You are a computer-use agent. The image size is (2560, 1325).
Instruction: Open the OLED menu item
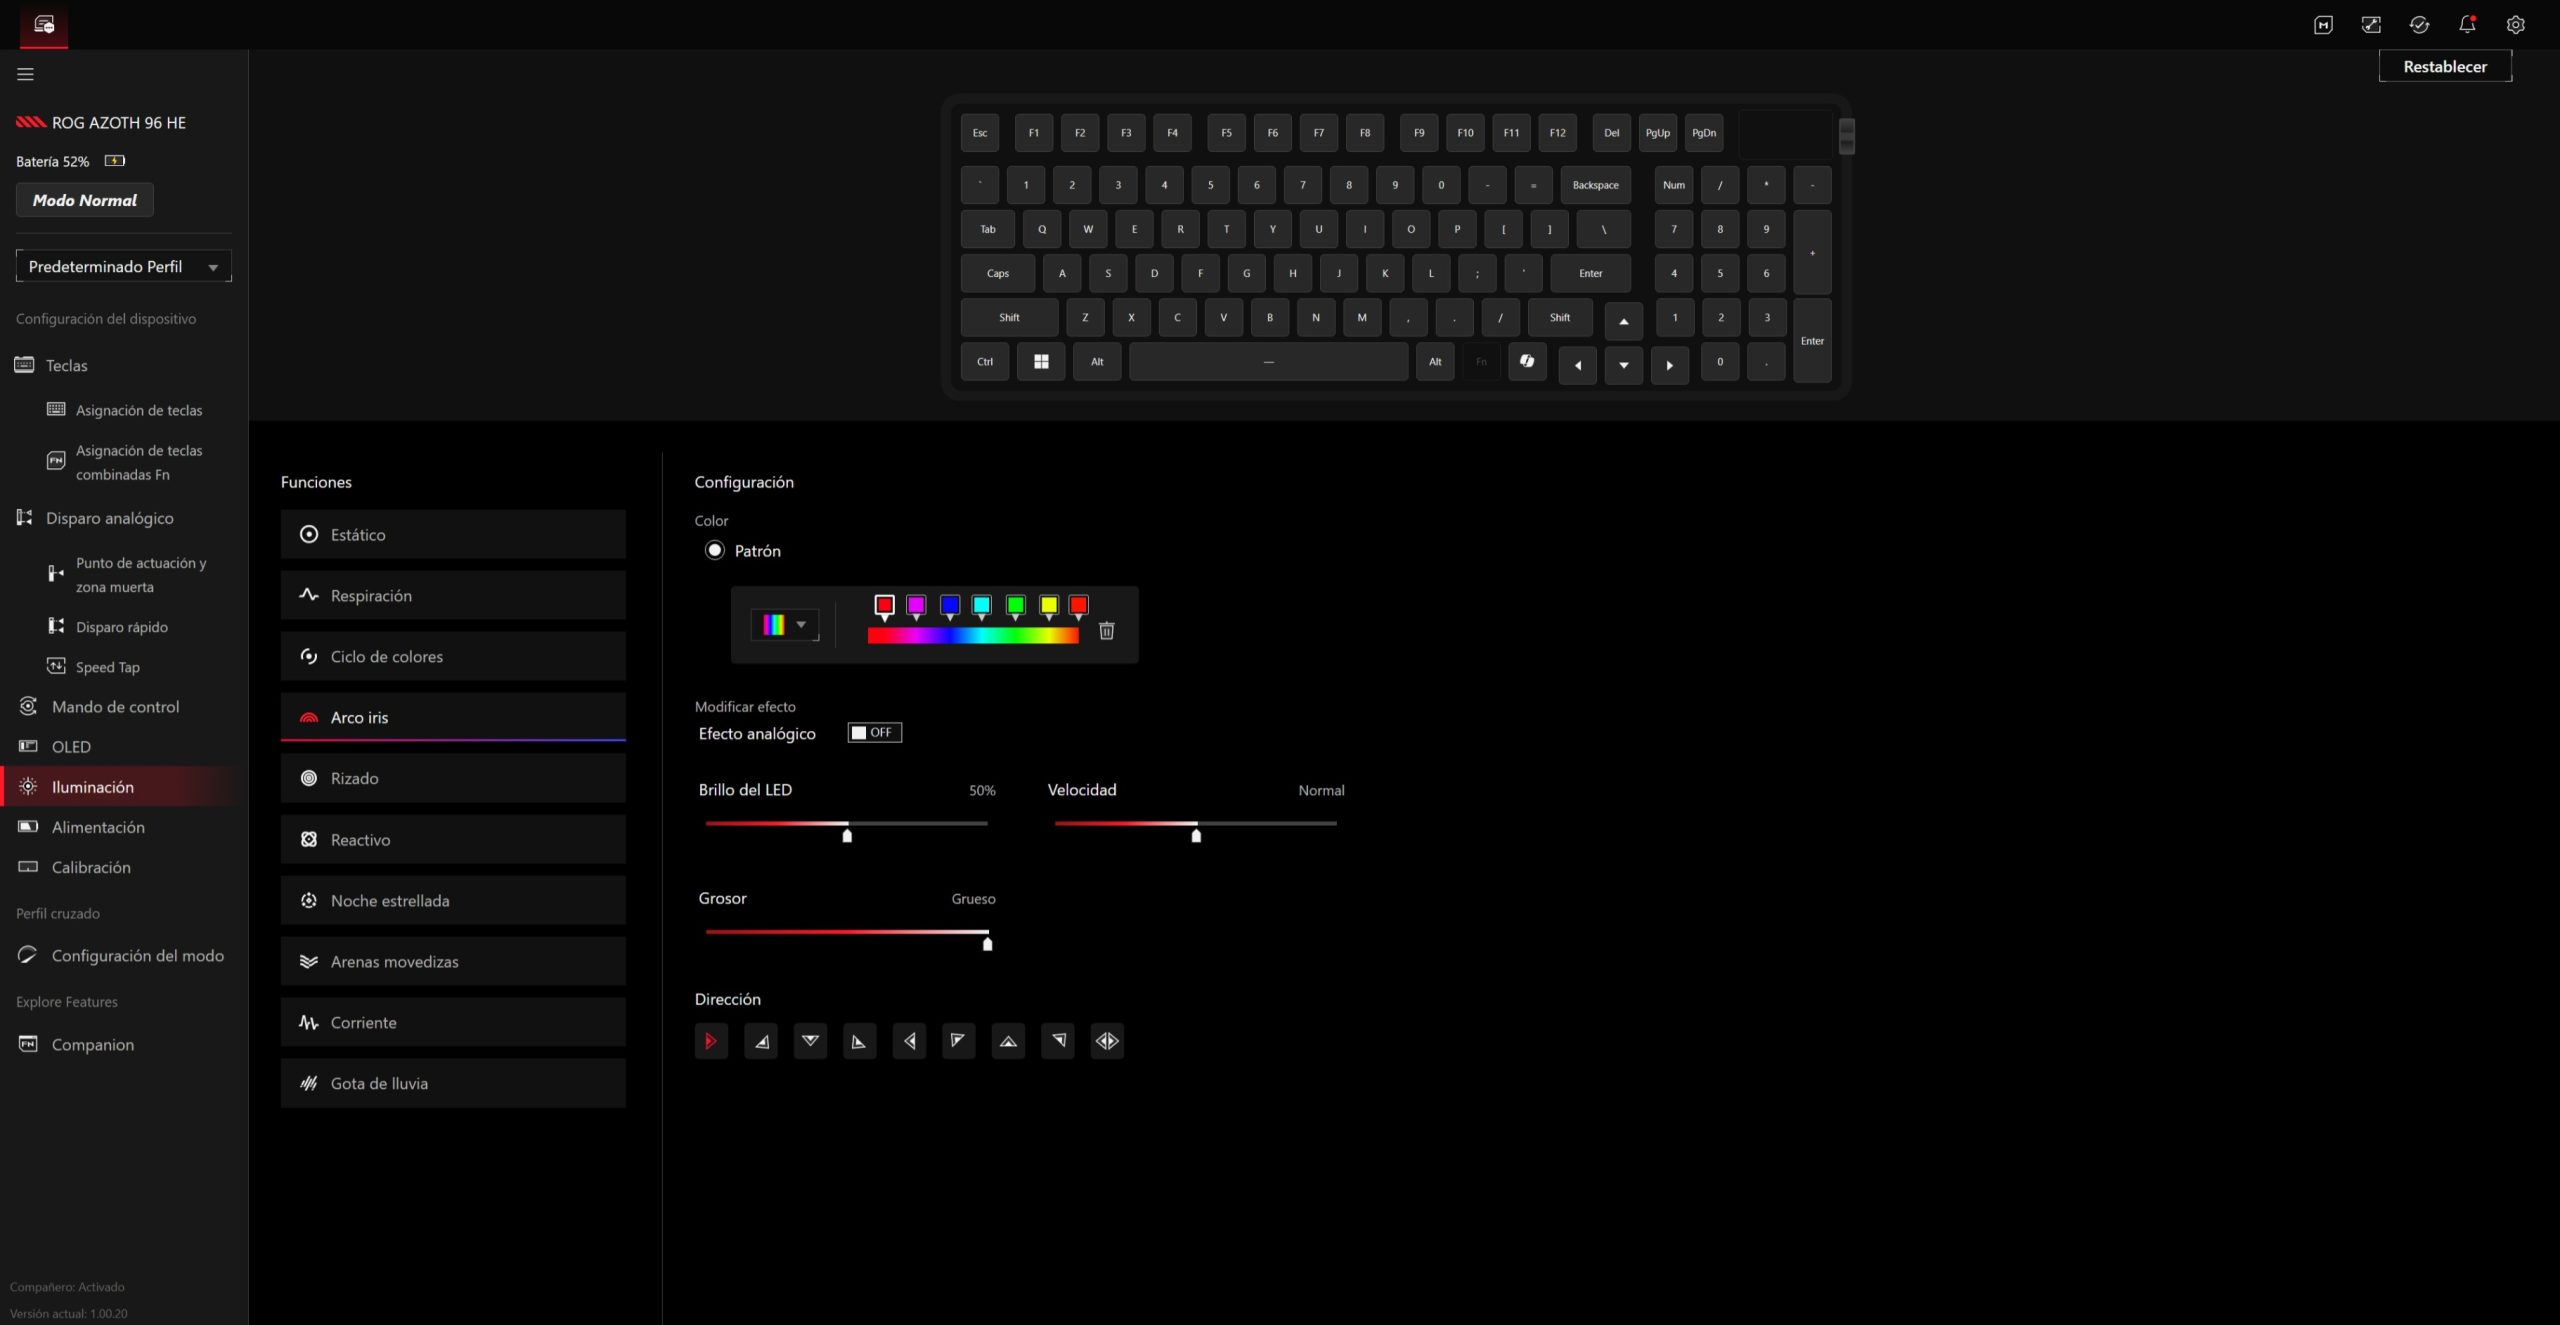point(71,747)
